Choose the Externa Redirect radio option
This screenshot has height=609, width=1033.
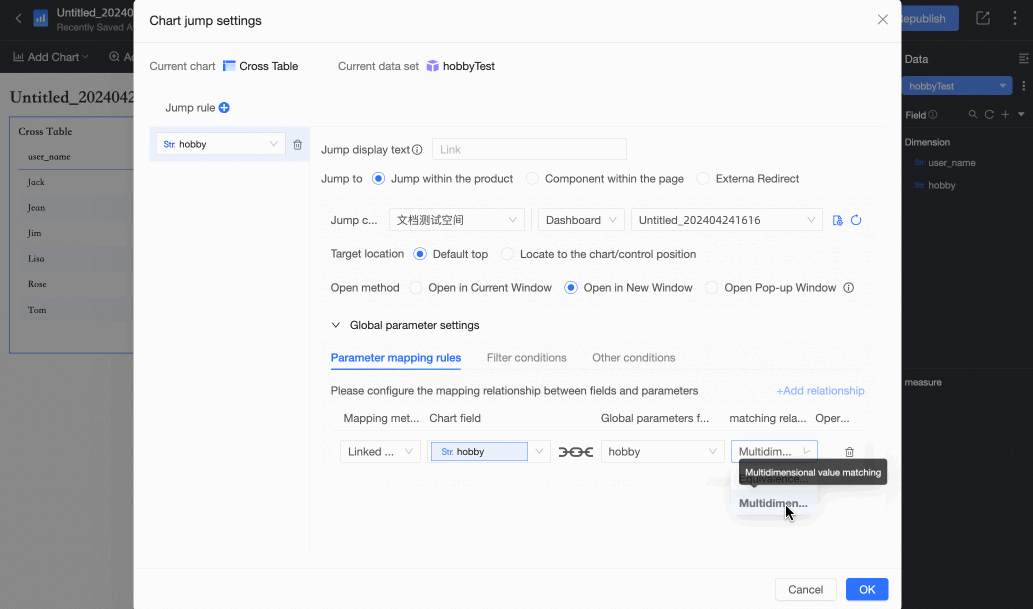(704, 179)
